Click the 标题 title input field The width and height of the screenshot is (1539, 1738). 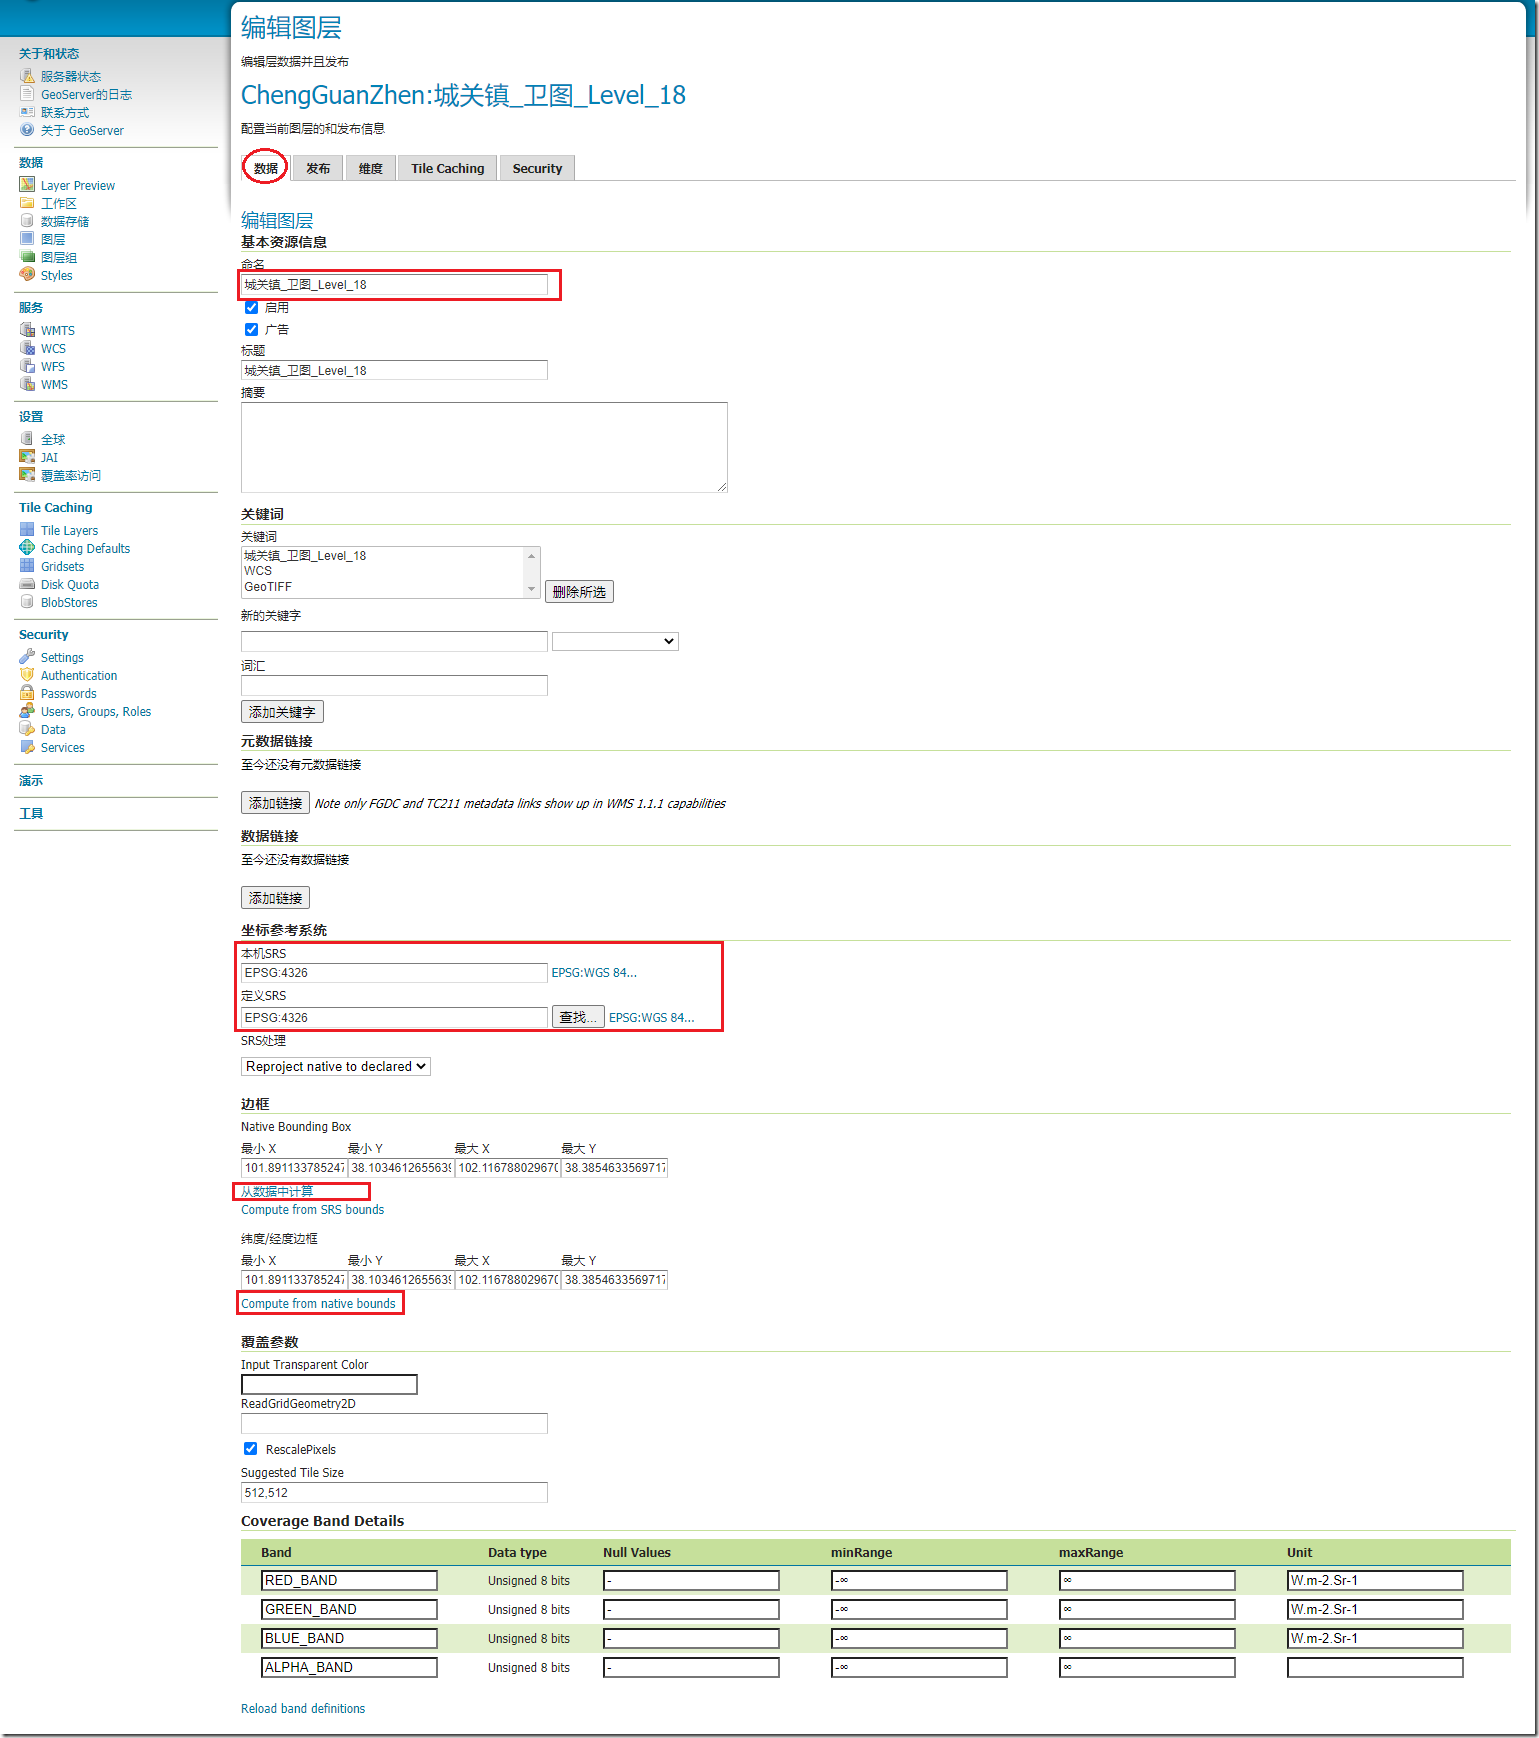tap(394, 371)
